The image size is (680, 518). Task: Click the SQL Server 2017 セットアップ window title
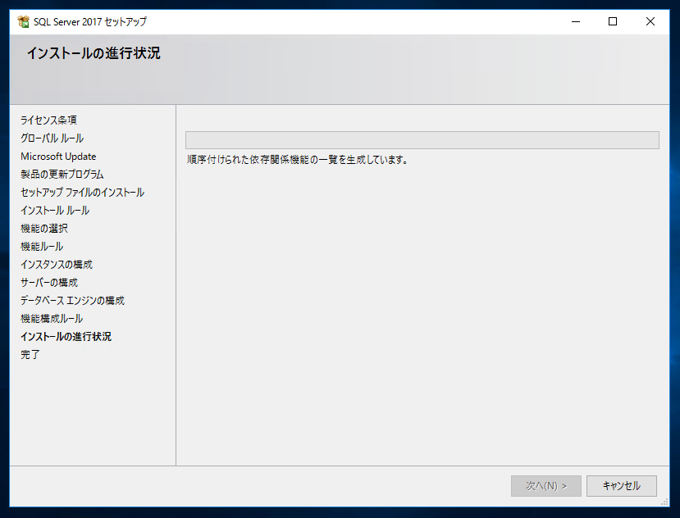[90, 21]
